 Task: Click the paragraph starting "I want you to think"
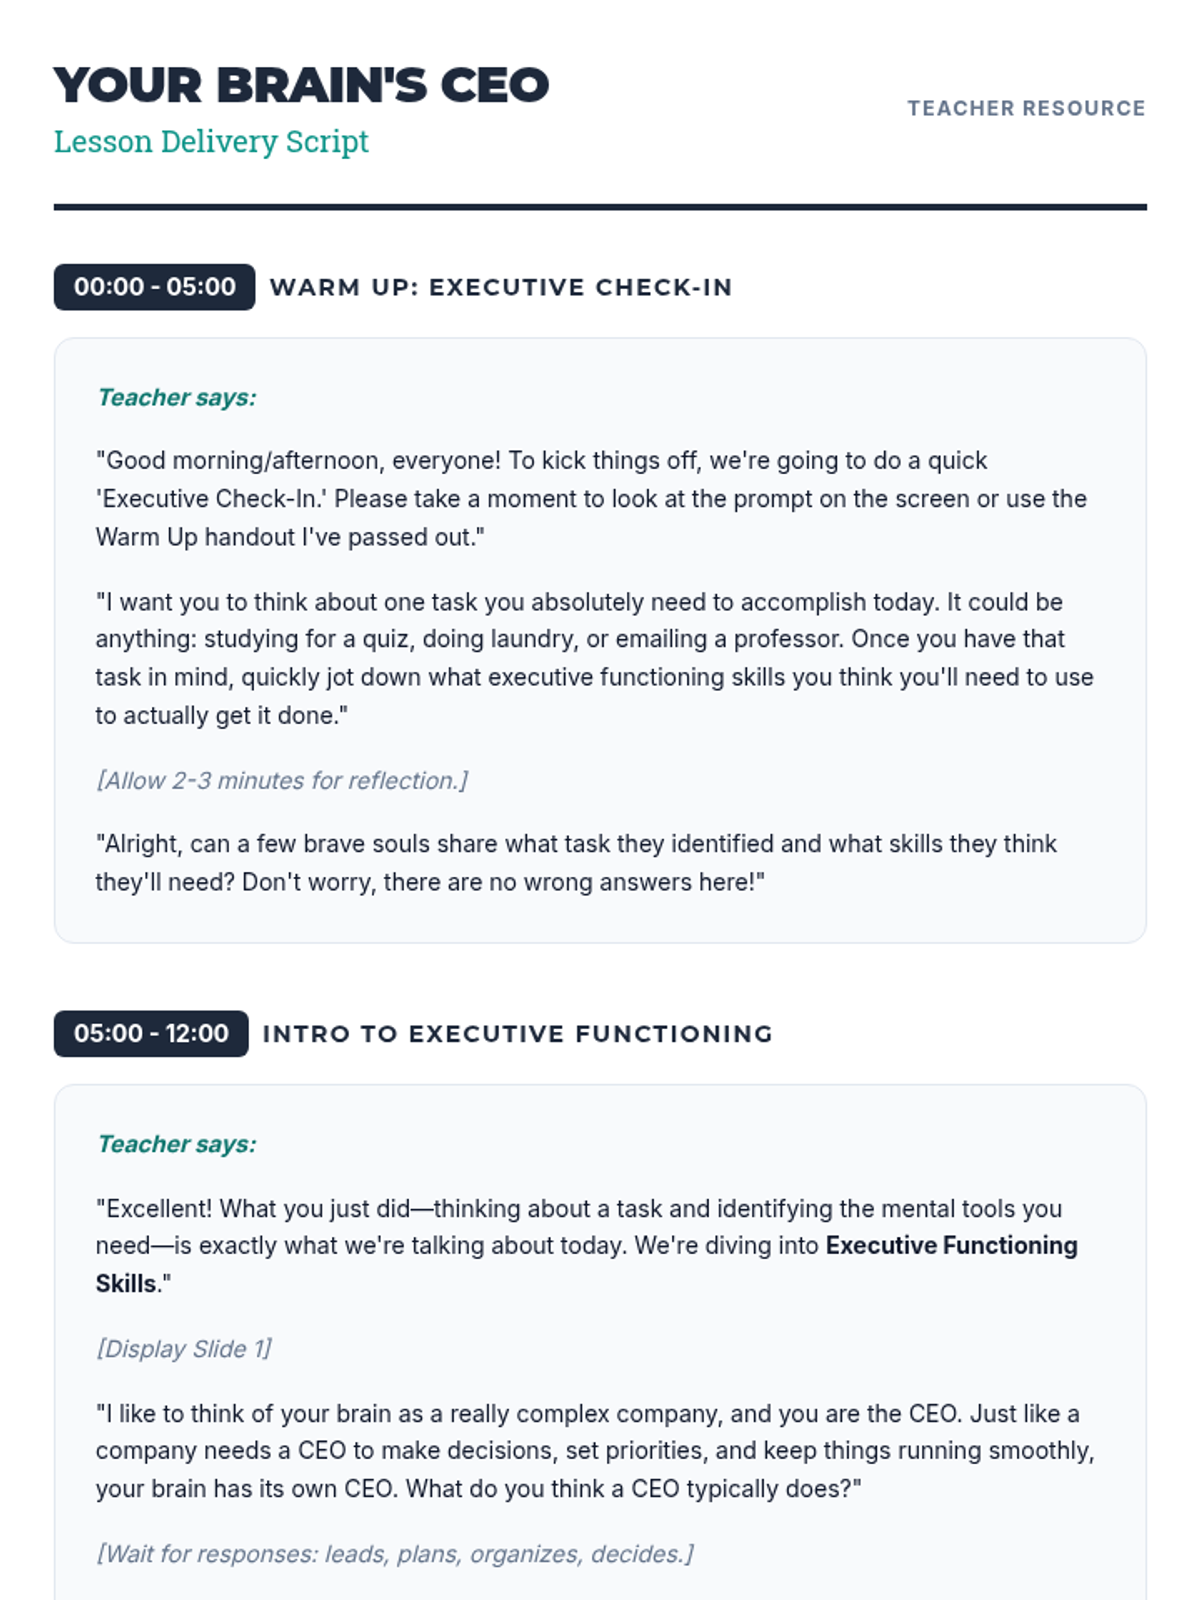(594, 658)
